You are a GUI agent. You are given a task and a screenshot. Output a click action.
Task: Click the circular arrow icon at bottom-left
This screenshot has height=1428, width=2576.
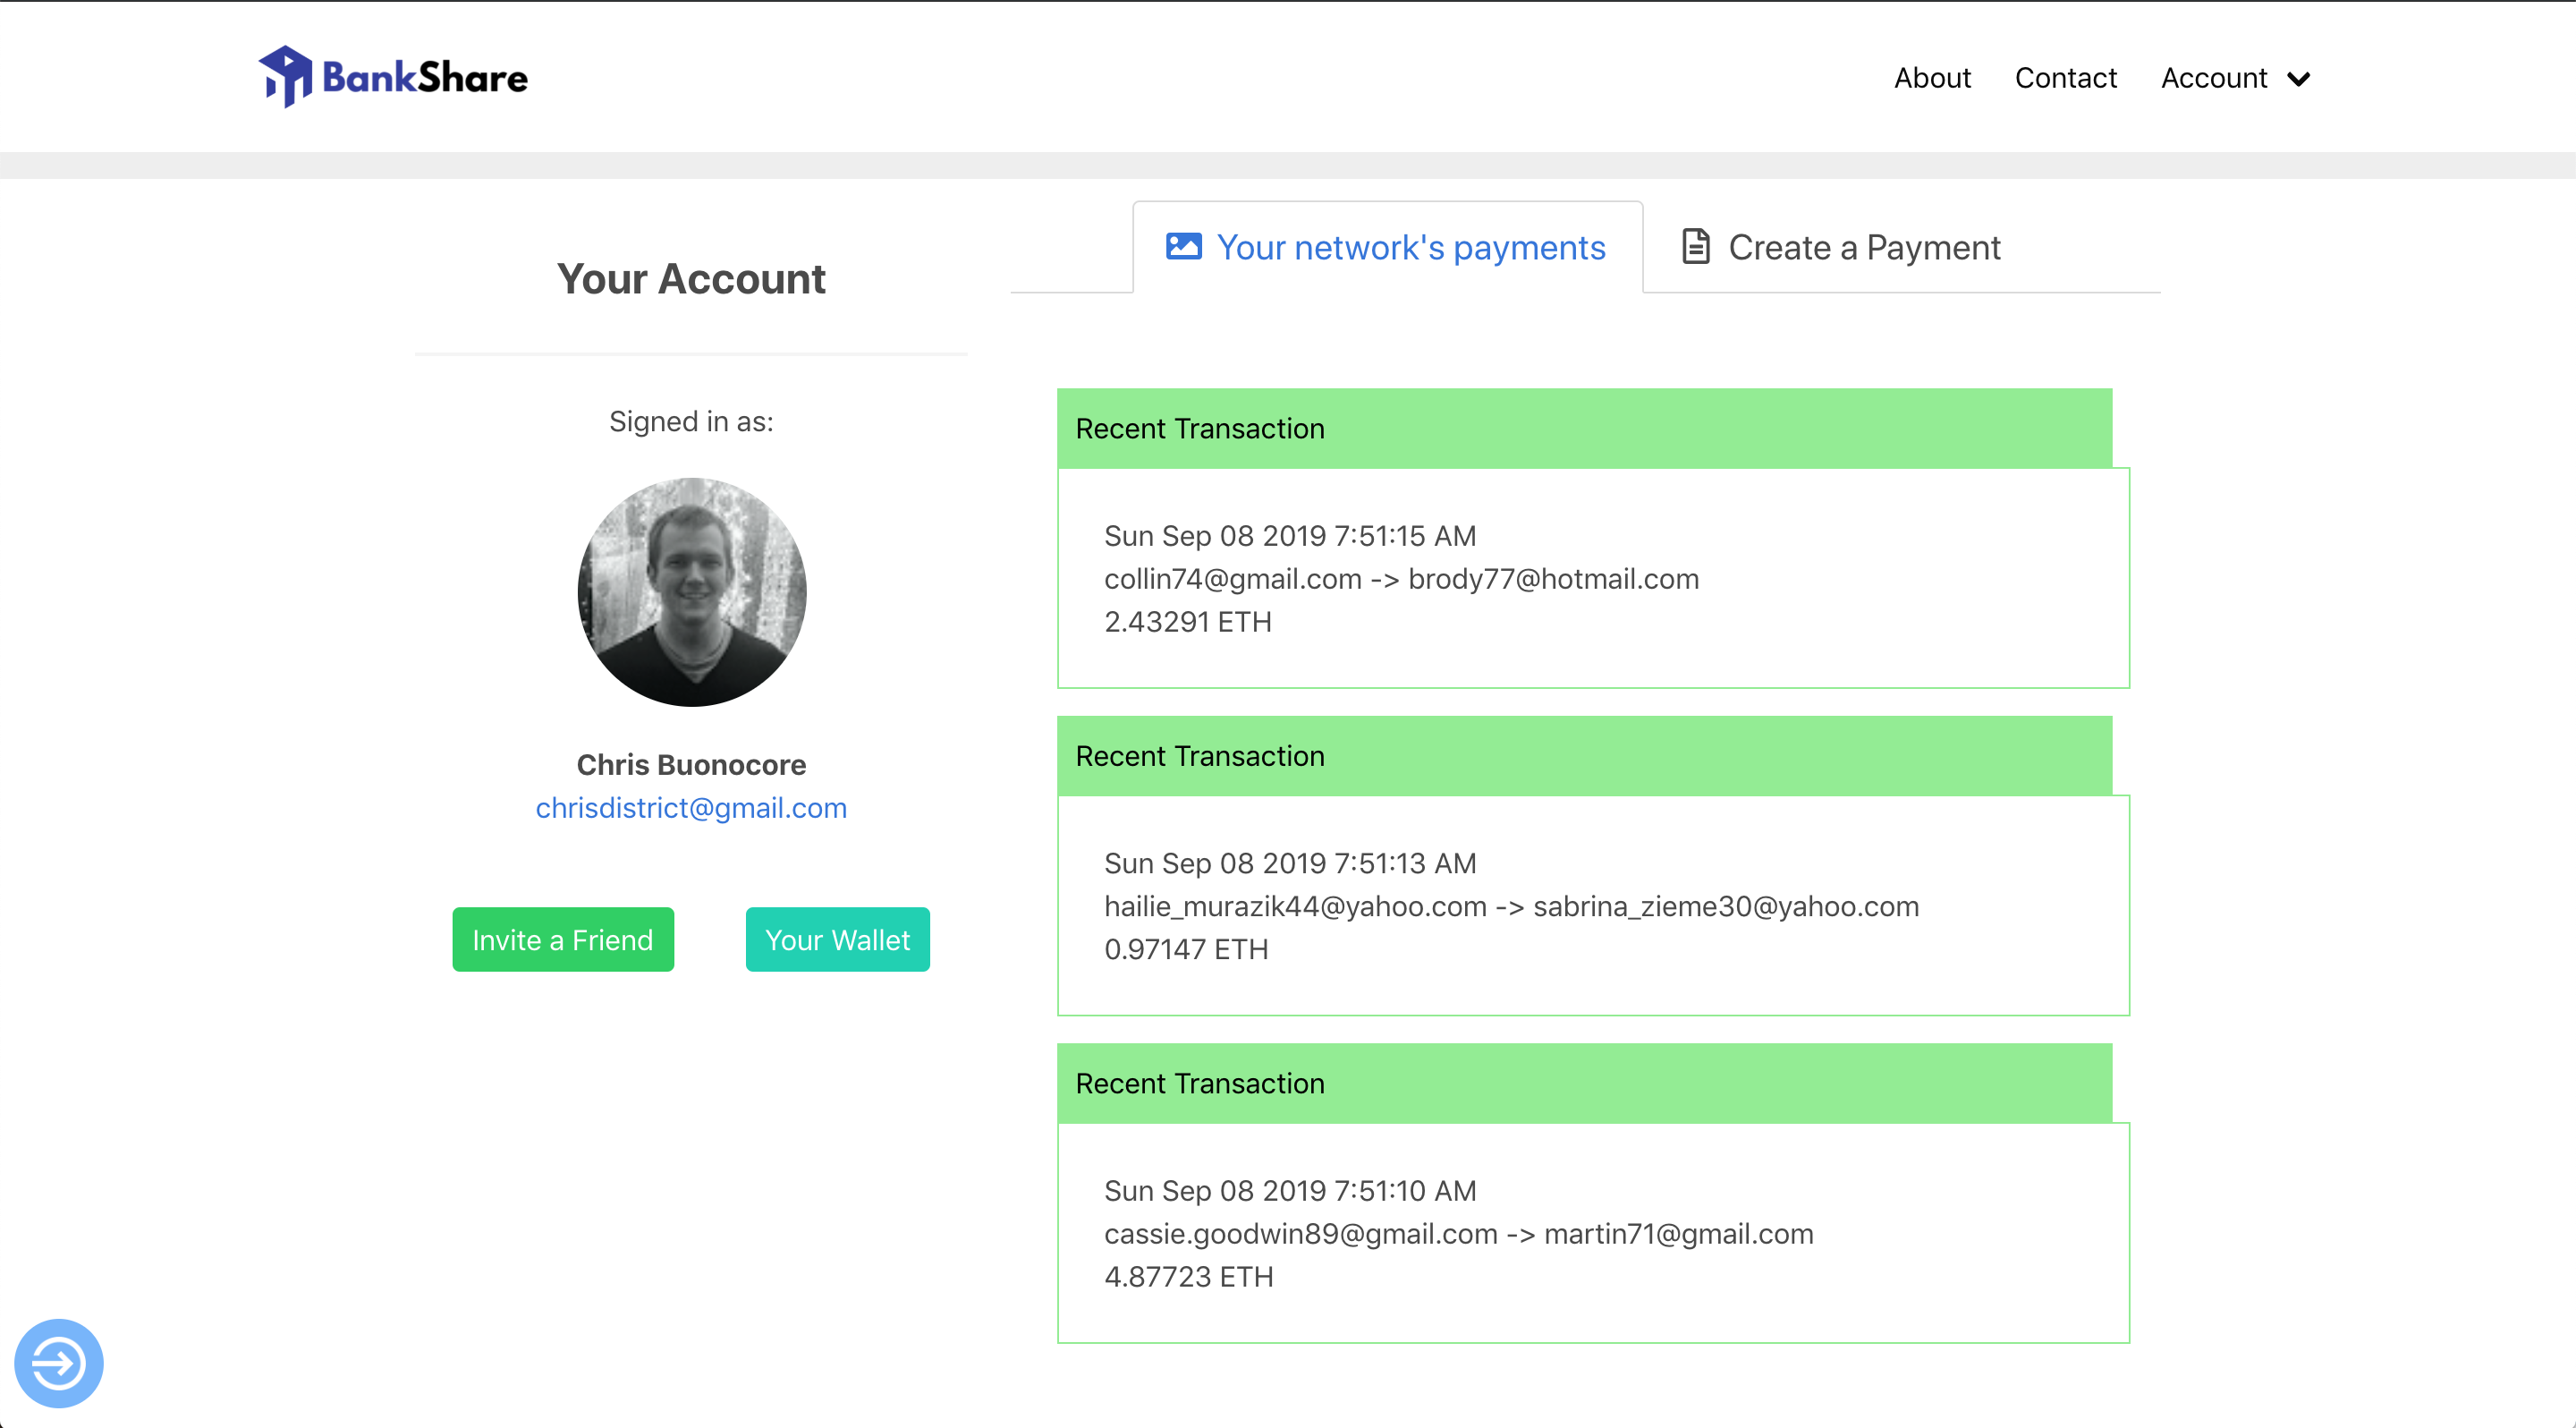(58, 1362)
